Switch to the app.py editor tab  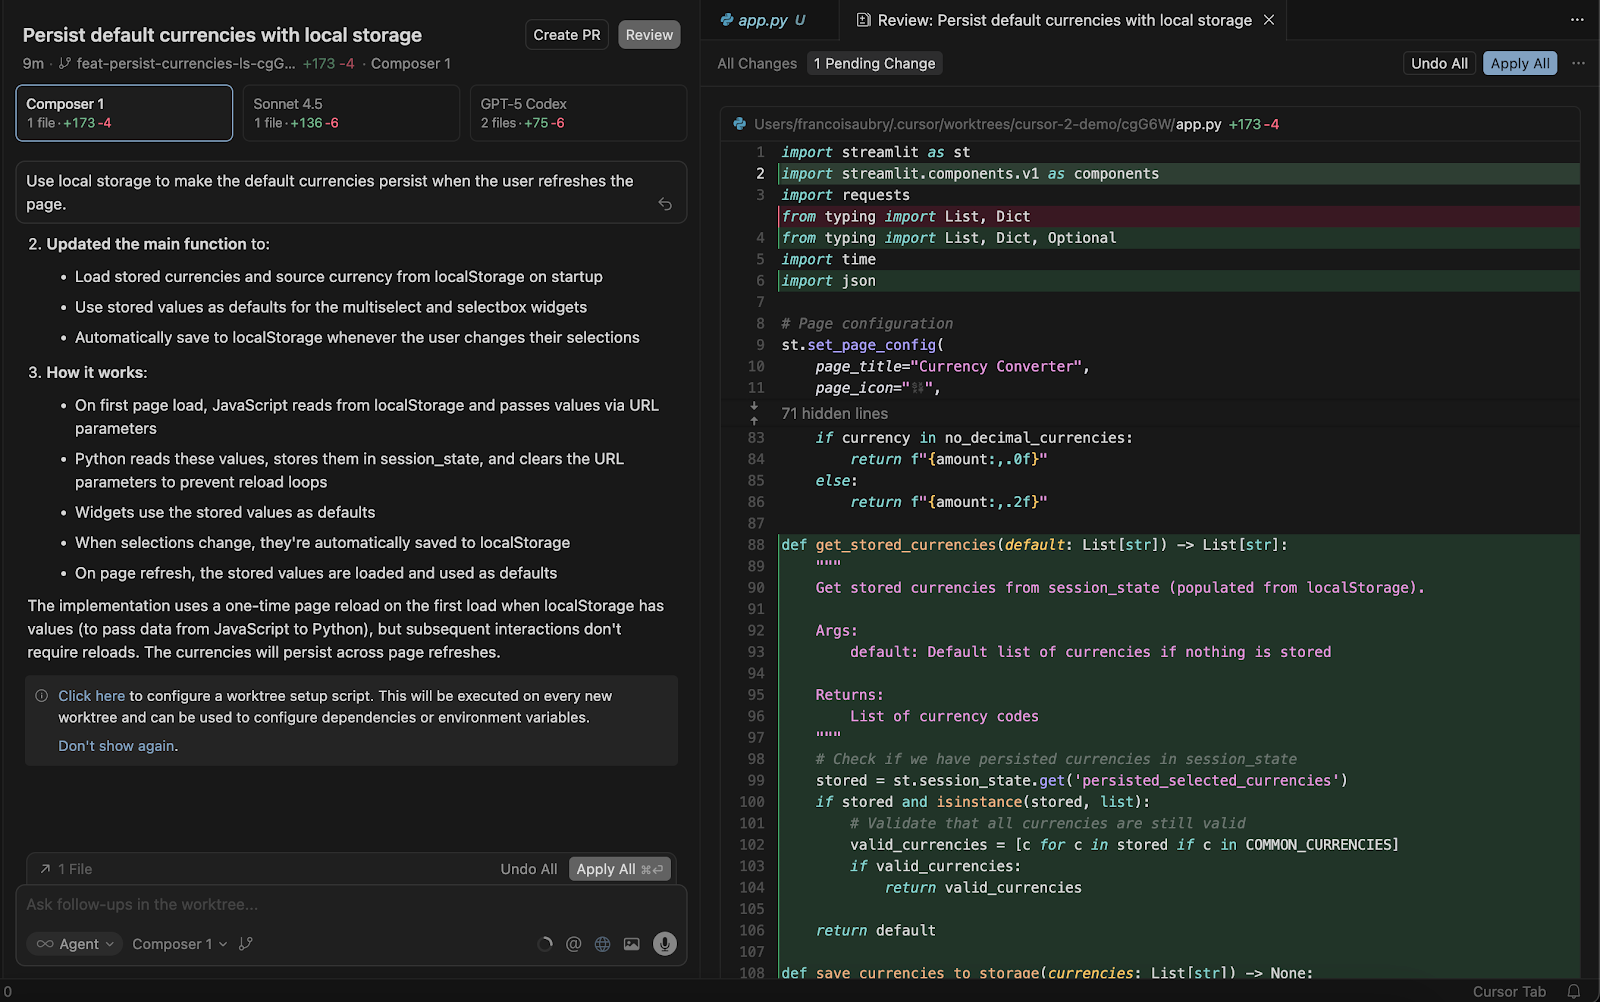tap(762, 20)
